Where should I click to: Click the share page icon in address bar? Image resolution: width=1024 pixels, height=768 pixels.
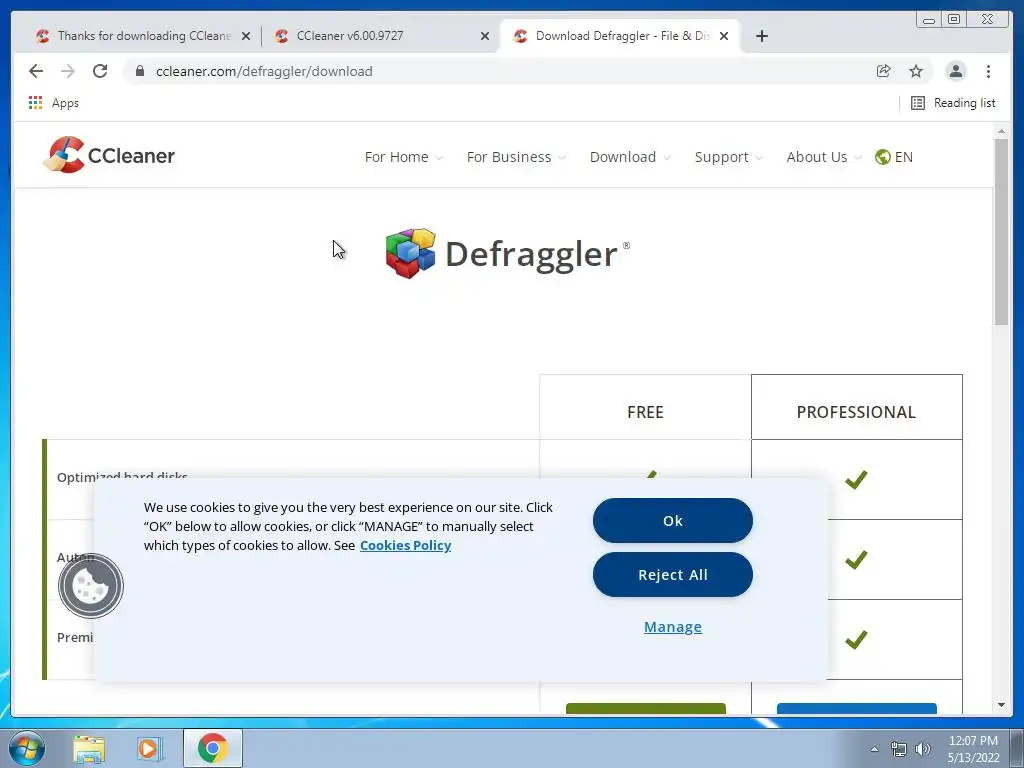[883, 71]
